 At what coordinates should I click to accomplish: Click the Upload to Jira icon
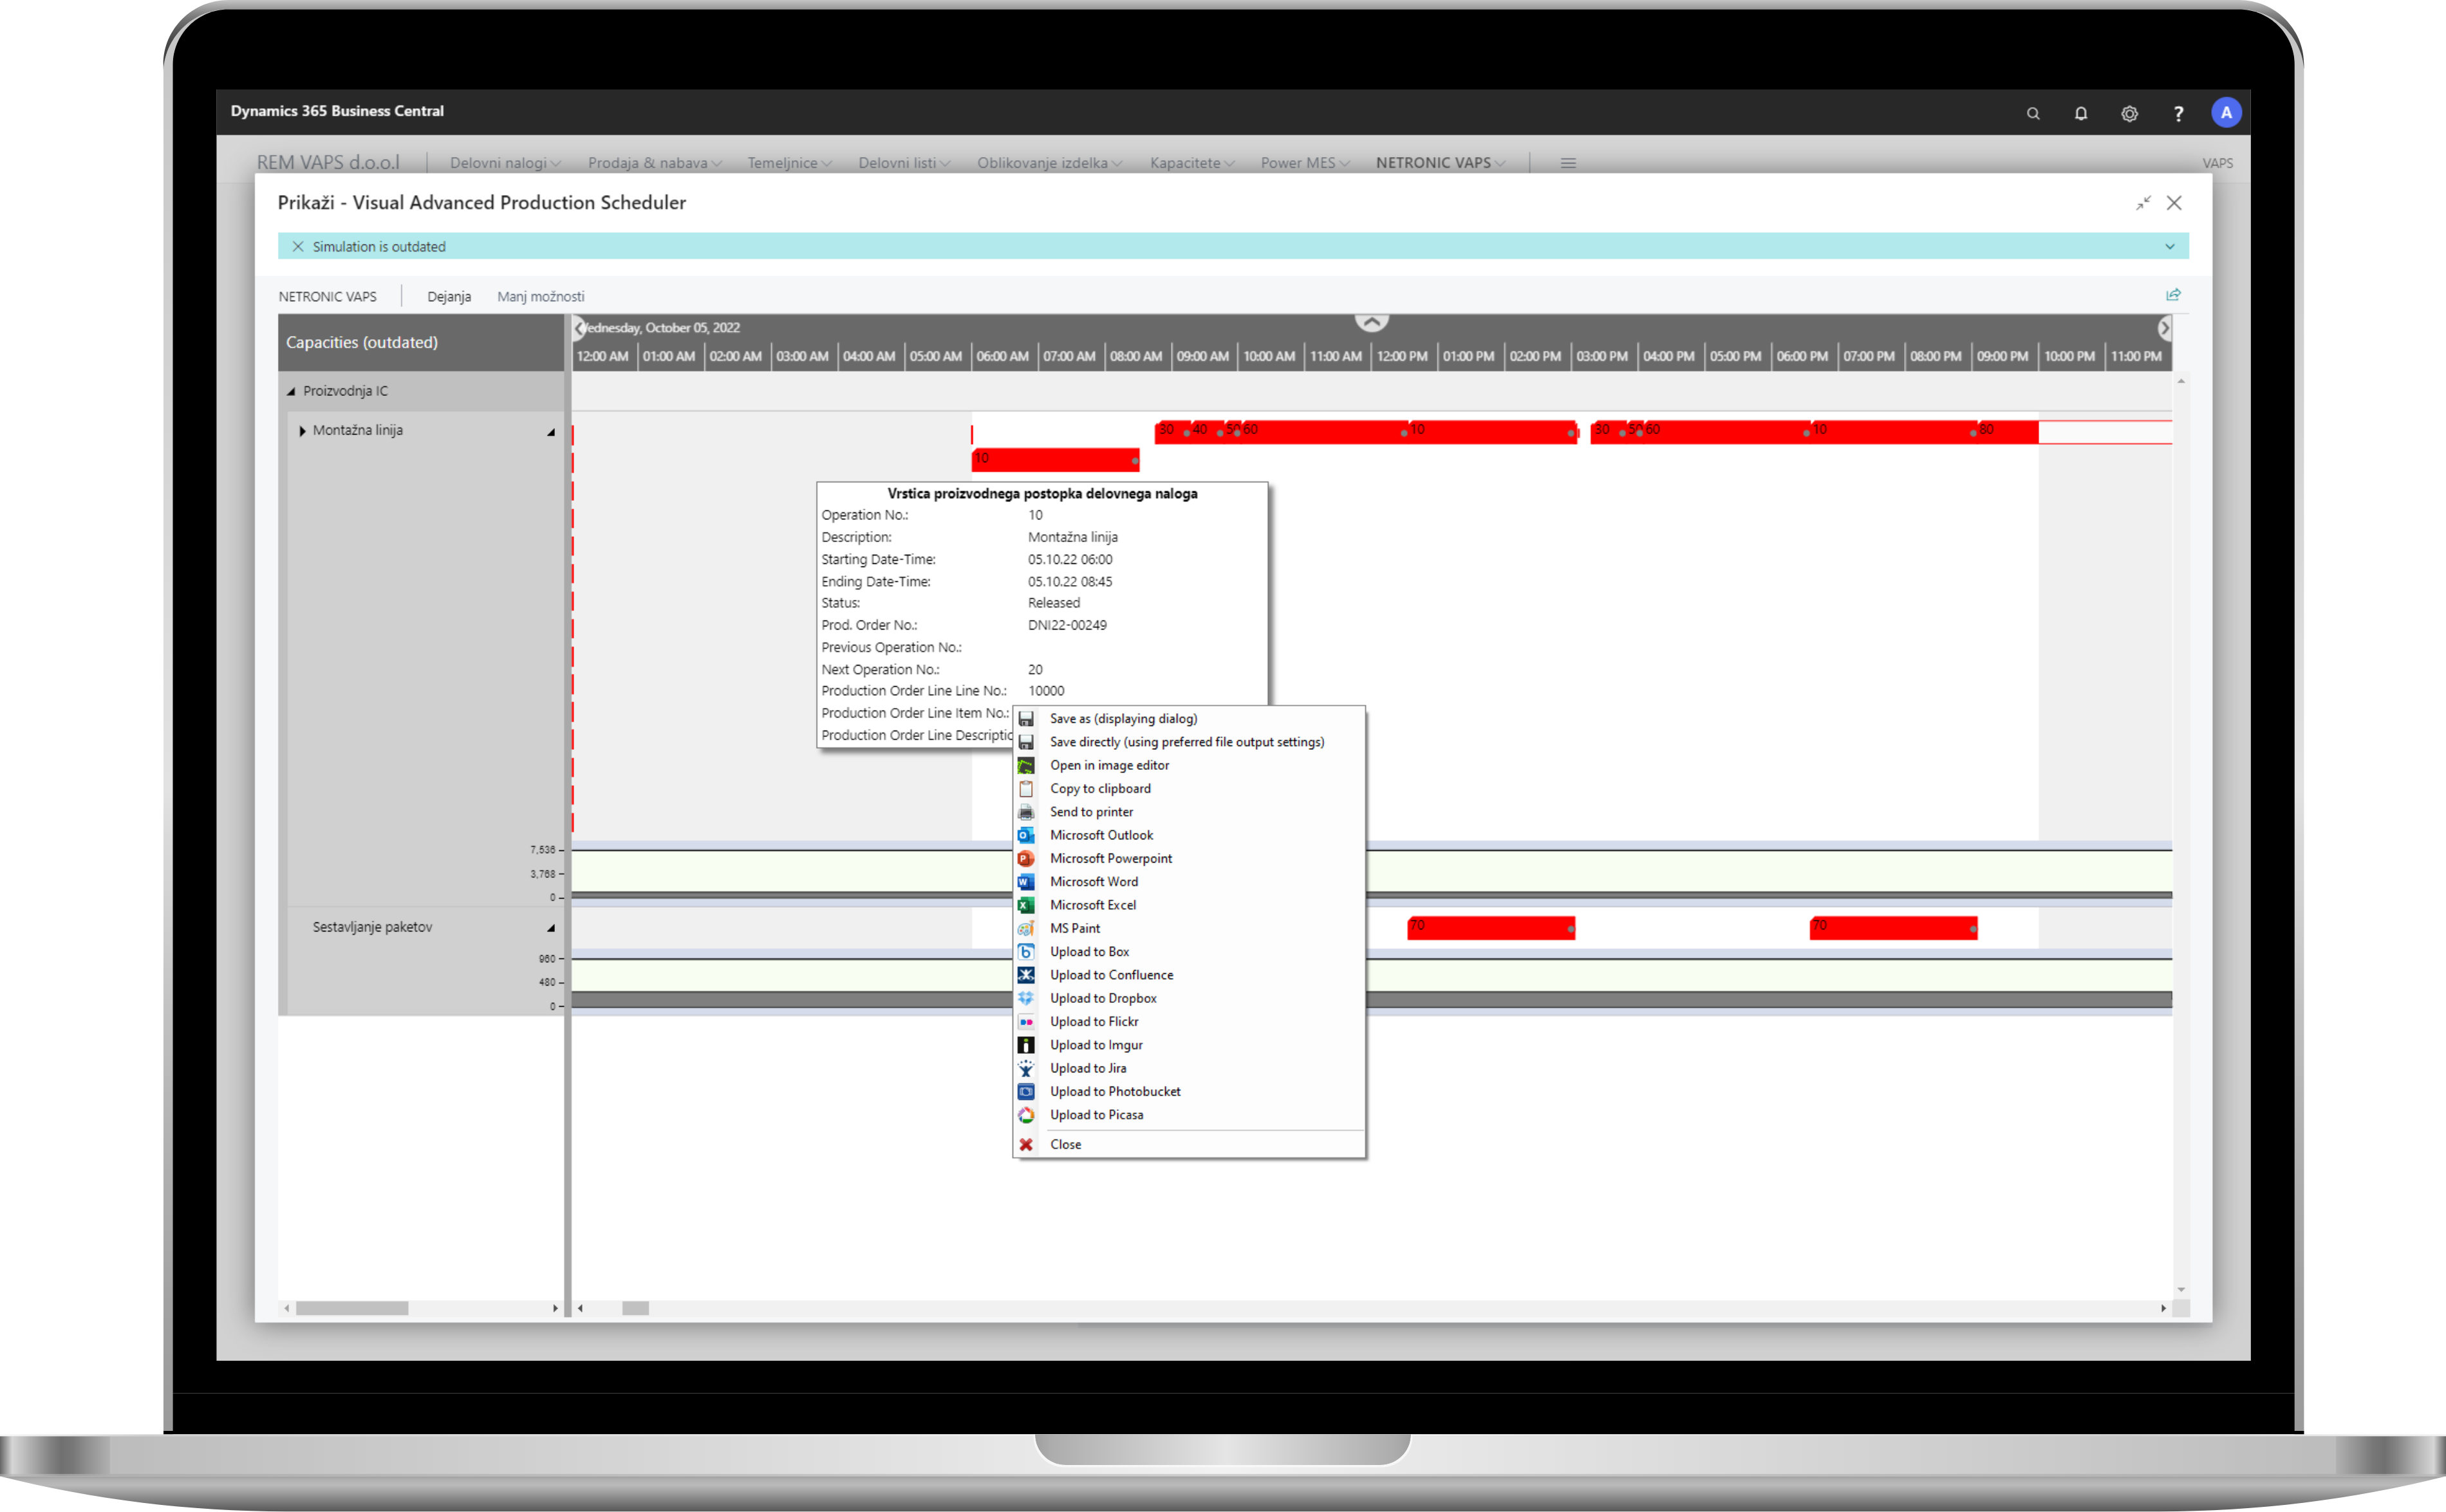[x=1026, y=1068]
